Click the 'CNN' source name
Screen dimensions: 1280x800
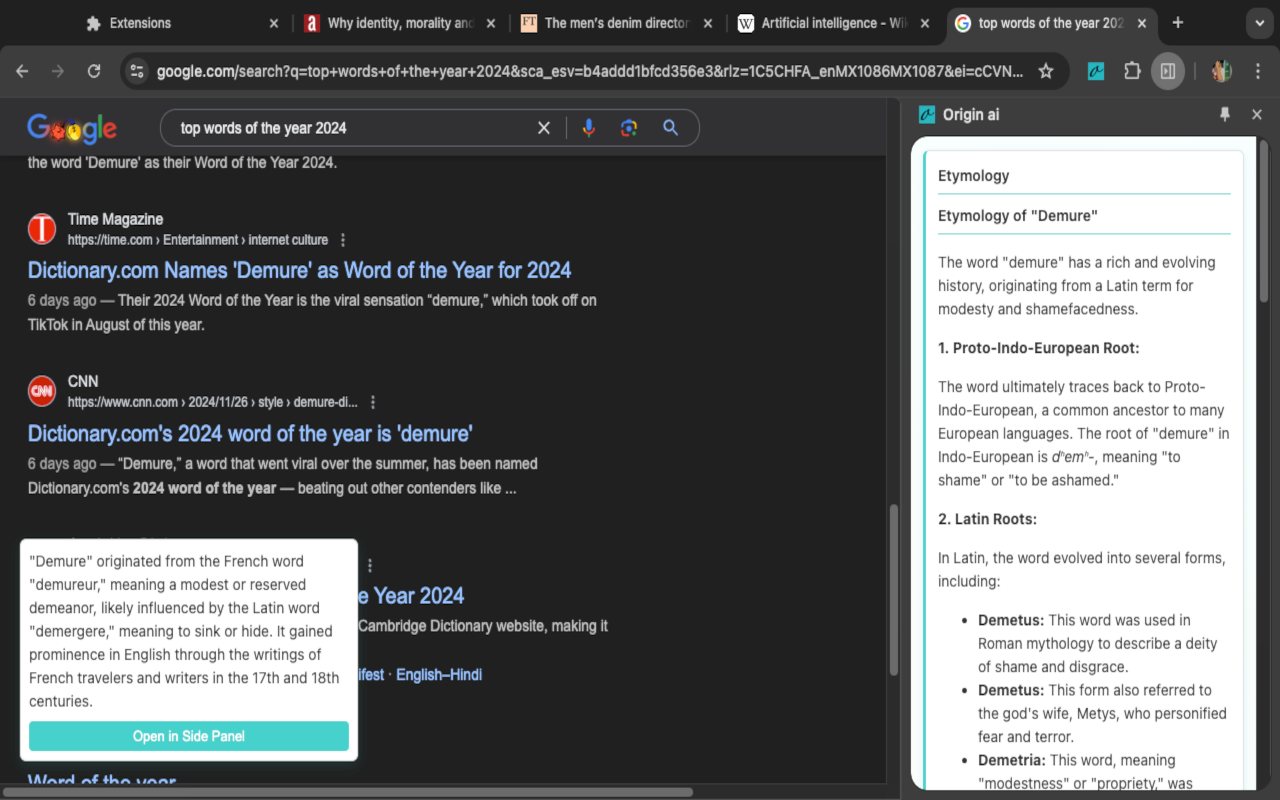pos(83,381)
